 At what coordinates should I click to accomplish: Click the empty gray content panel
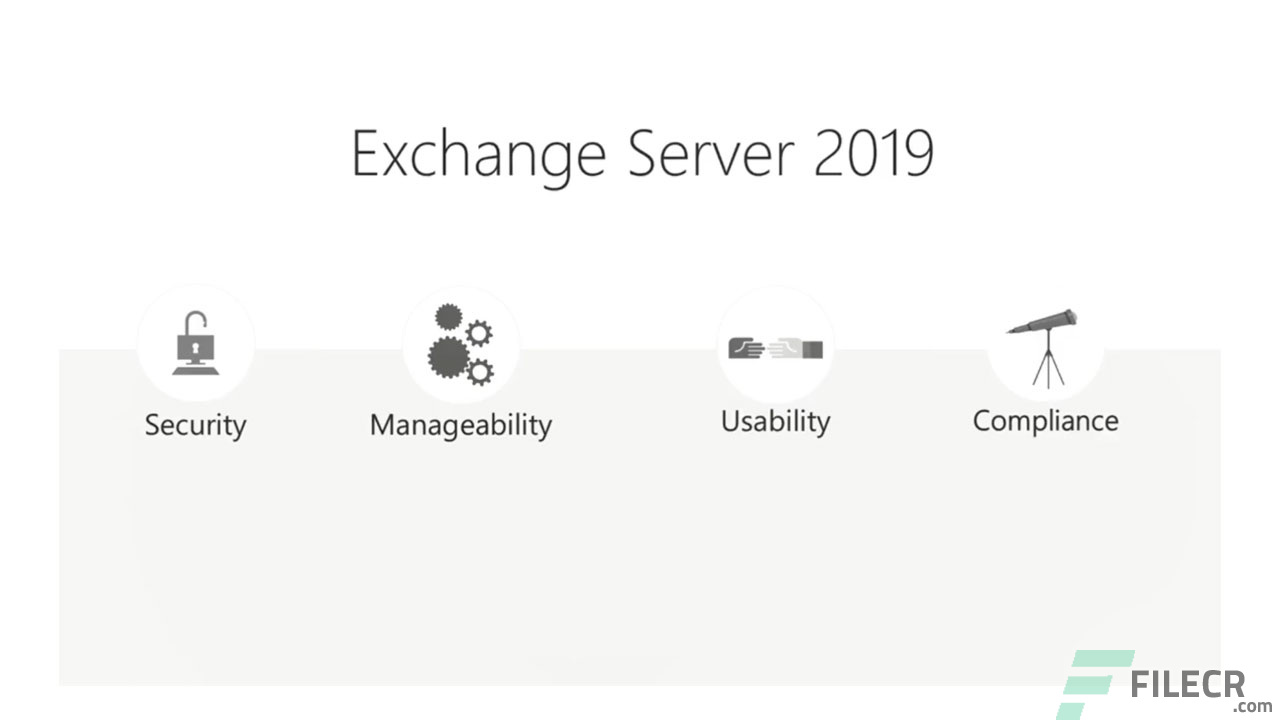tap(640, 560)
